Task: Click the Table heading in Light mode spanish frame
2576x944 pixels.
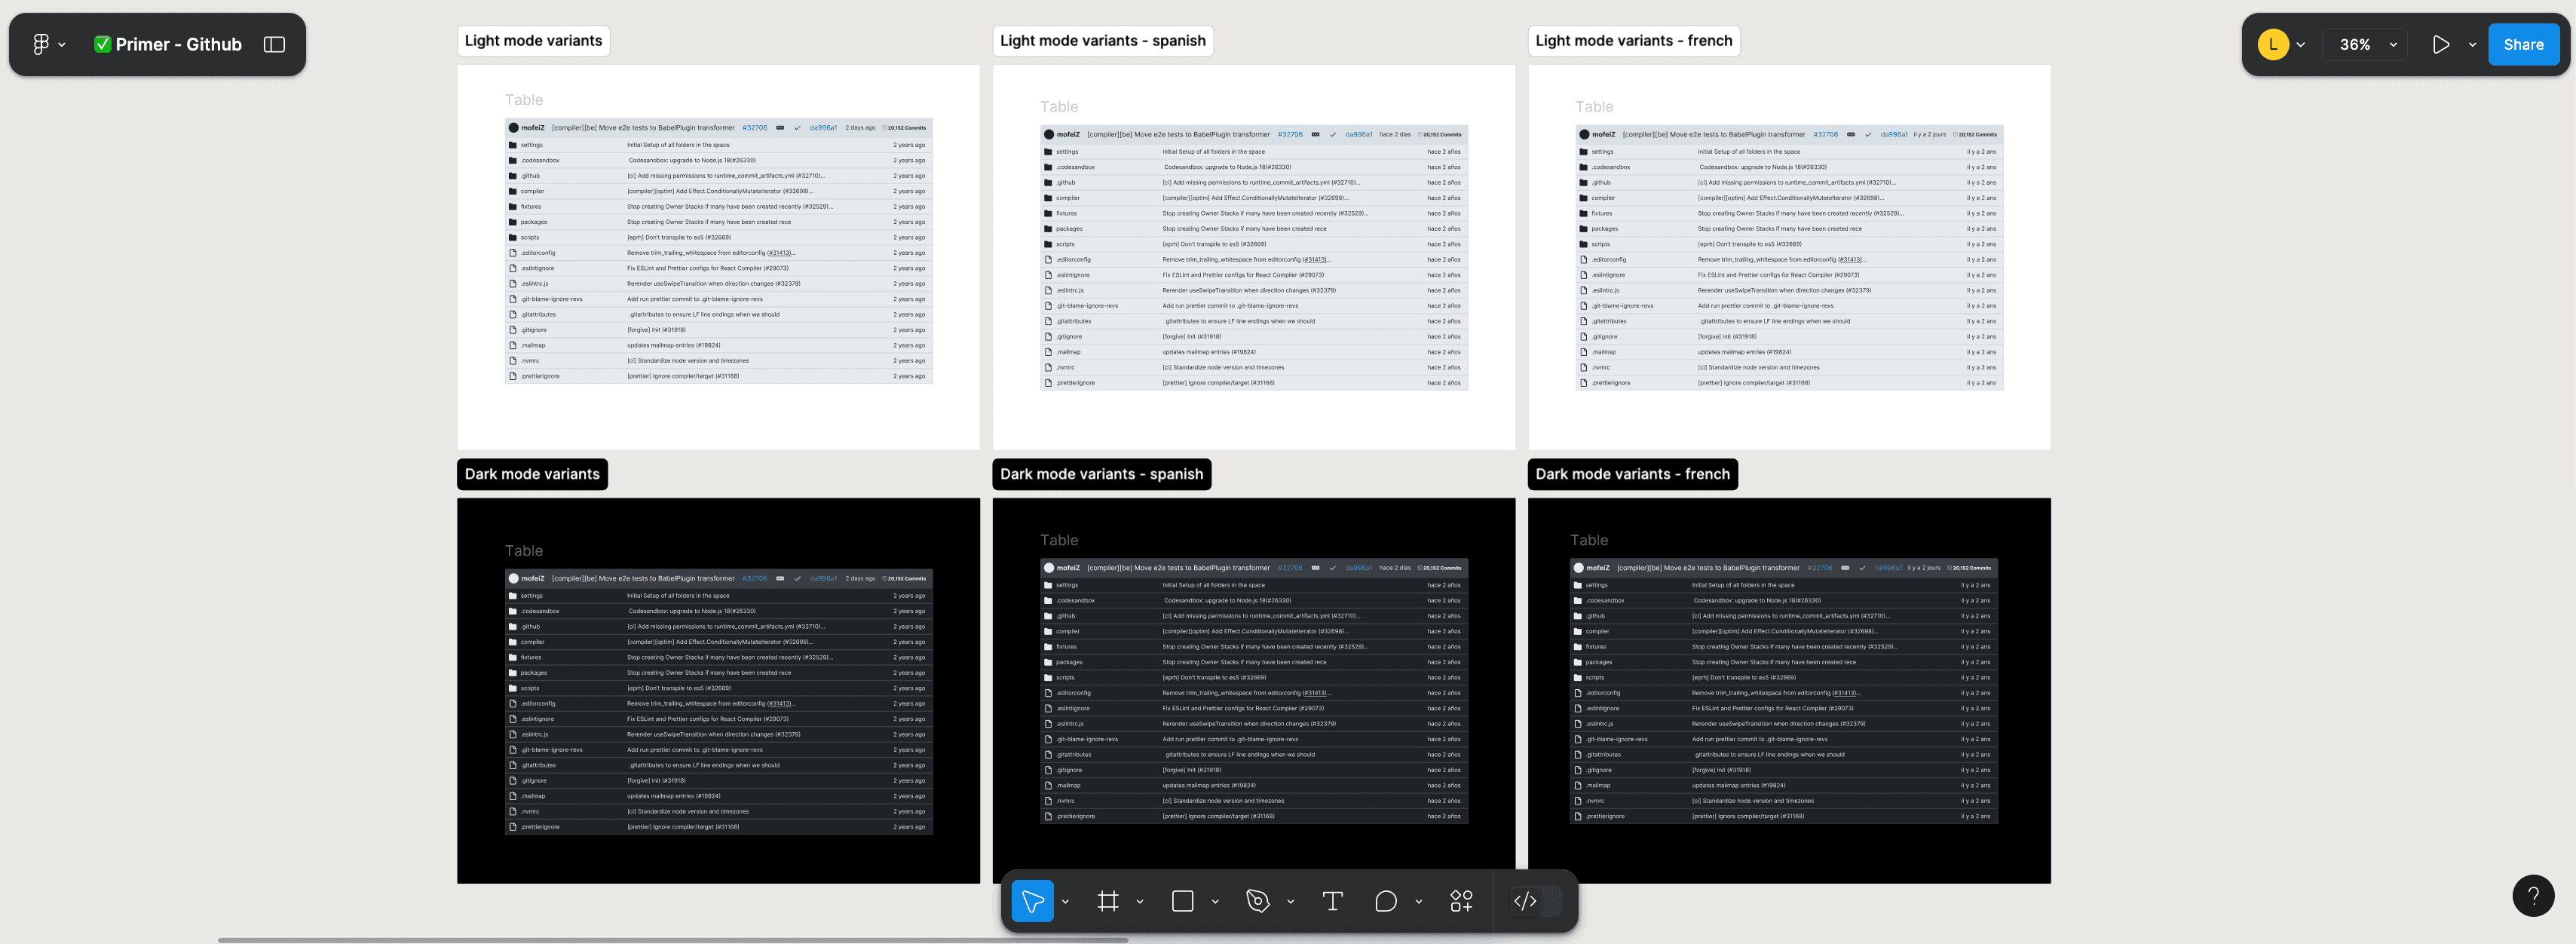Action: [x=1059, y=107]
